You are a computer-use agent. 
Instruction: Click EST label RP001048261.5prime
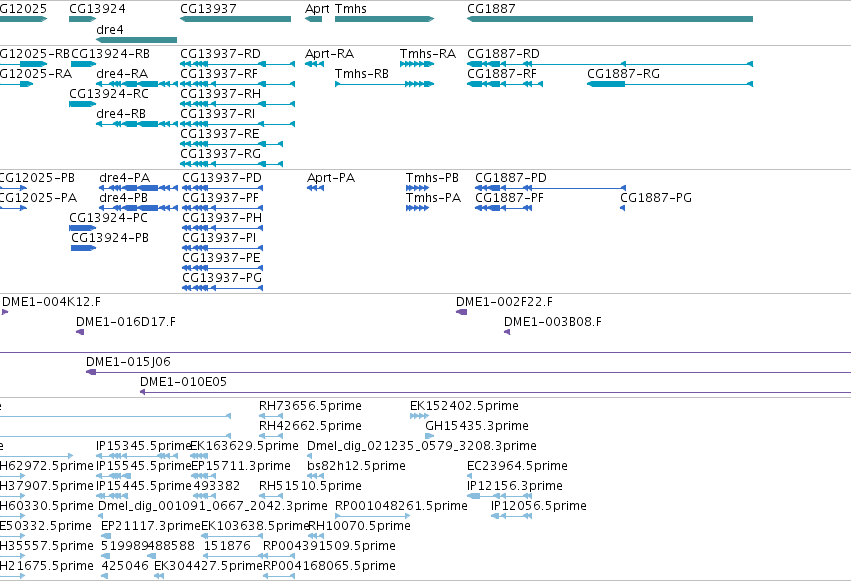click(402, 507)
